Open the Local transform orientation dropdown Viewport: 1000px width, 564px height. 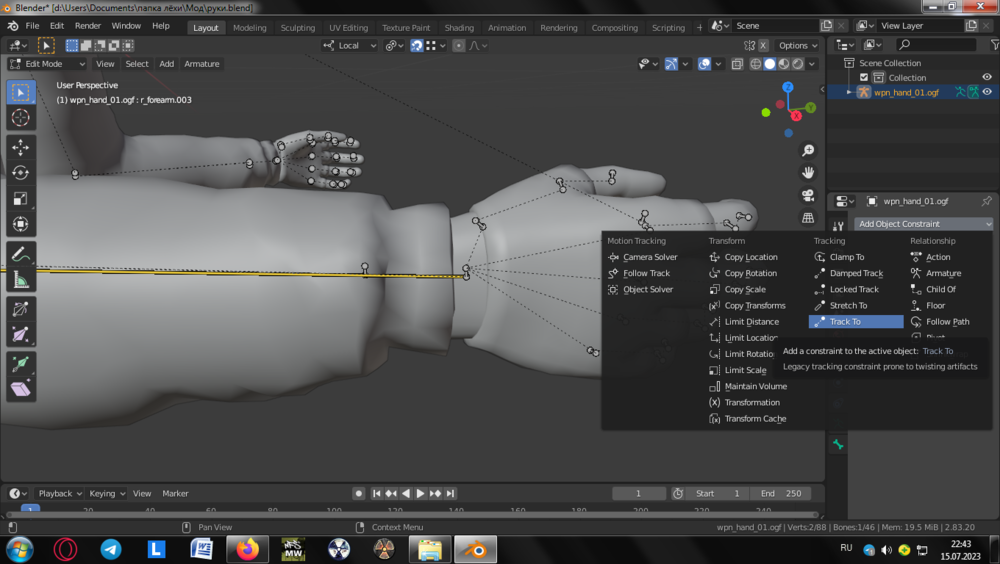pyautogui.click(x=351, y=45)
